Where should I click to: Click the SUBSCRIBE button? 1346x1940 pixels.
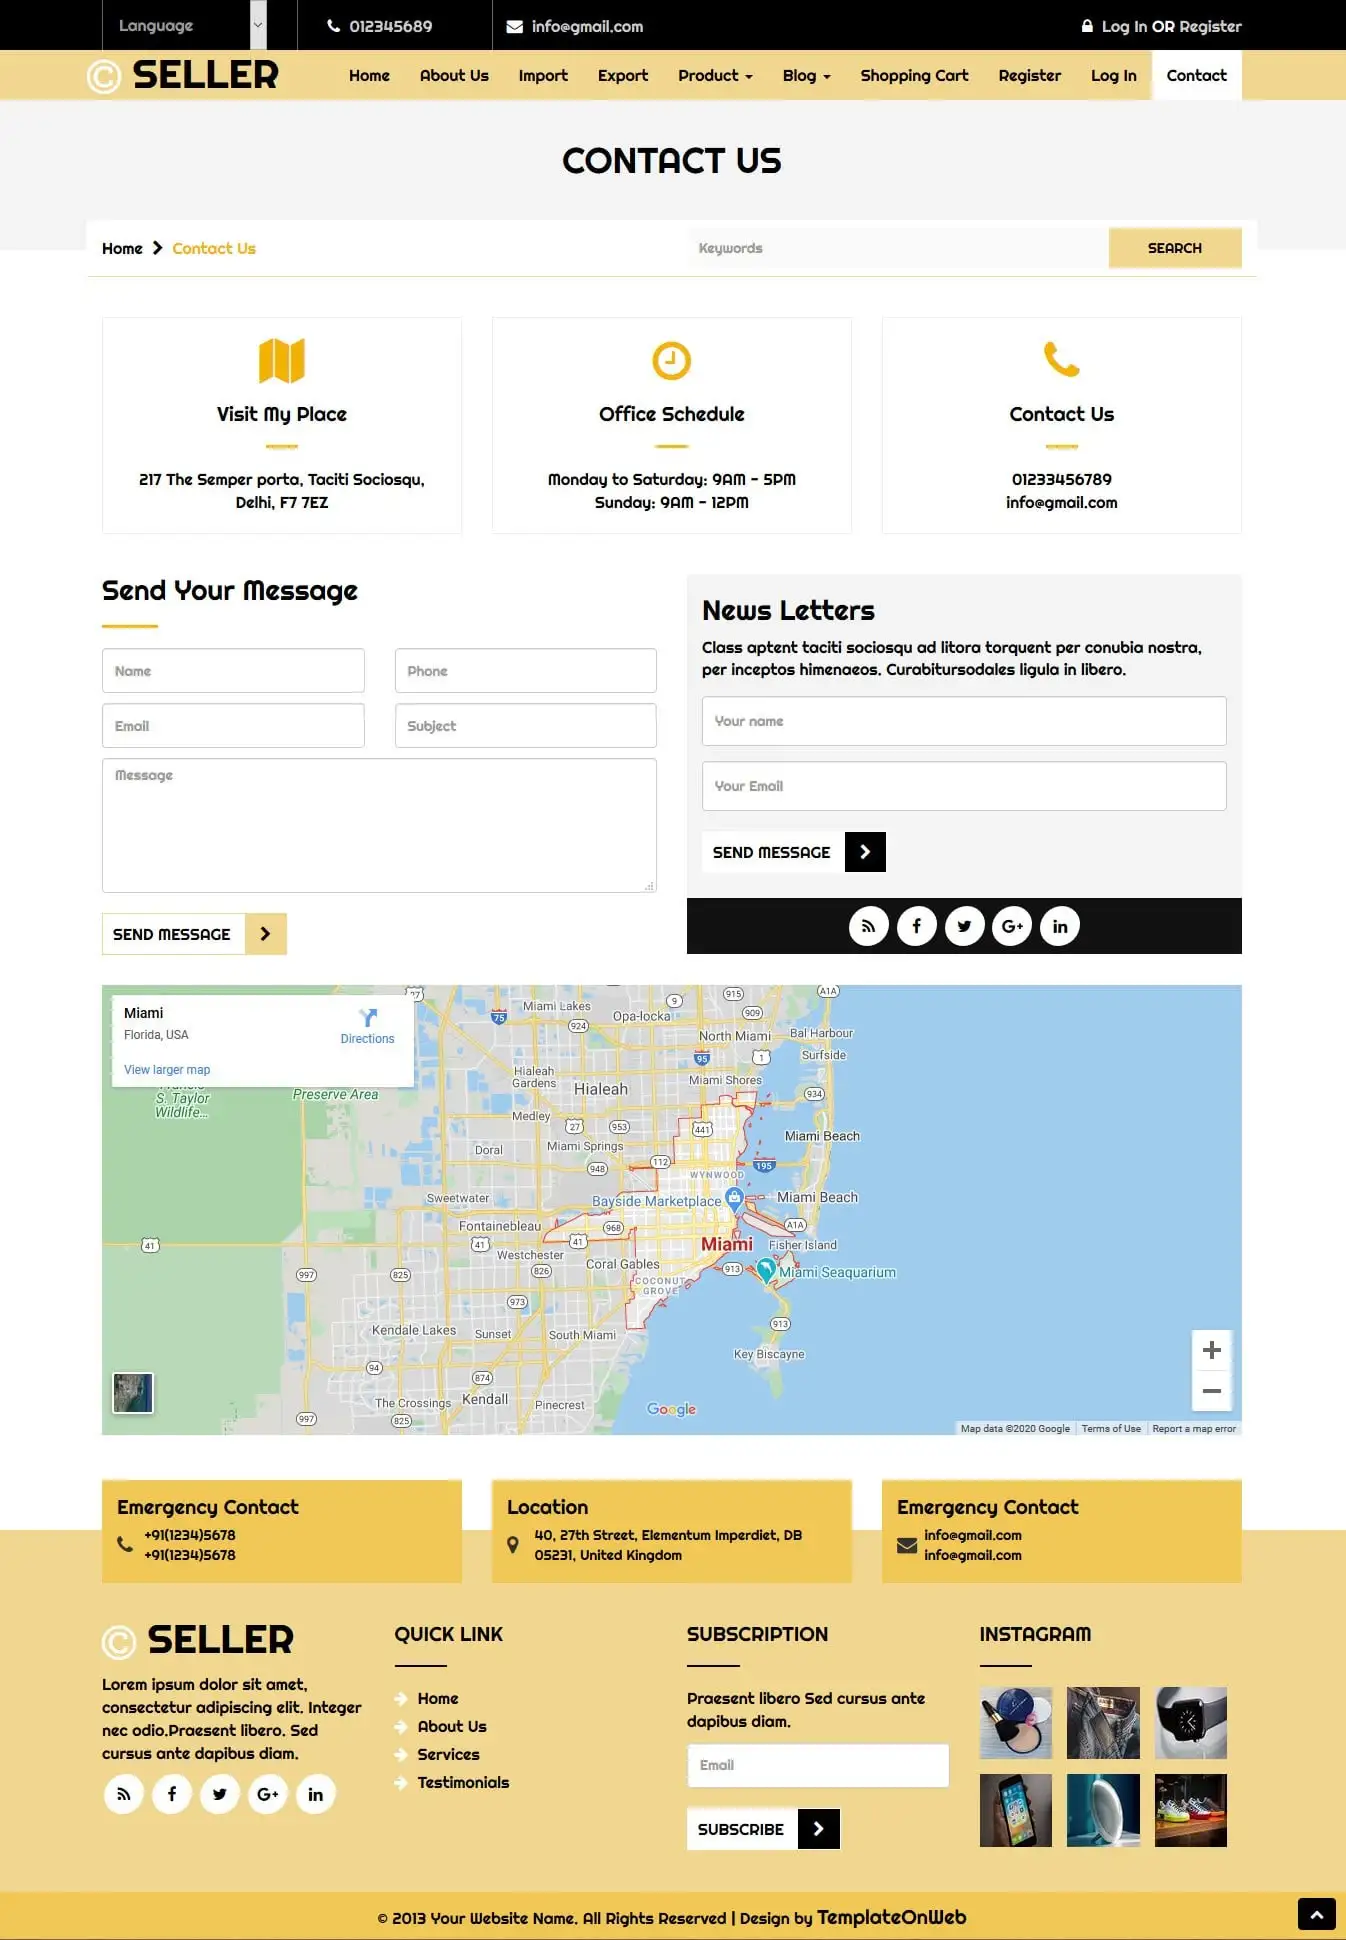click(763, 1829)
